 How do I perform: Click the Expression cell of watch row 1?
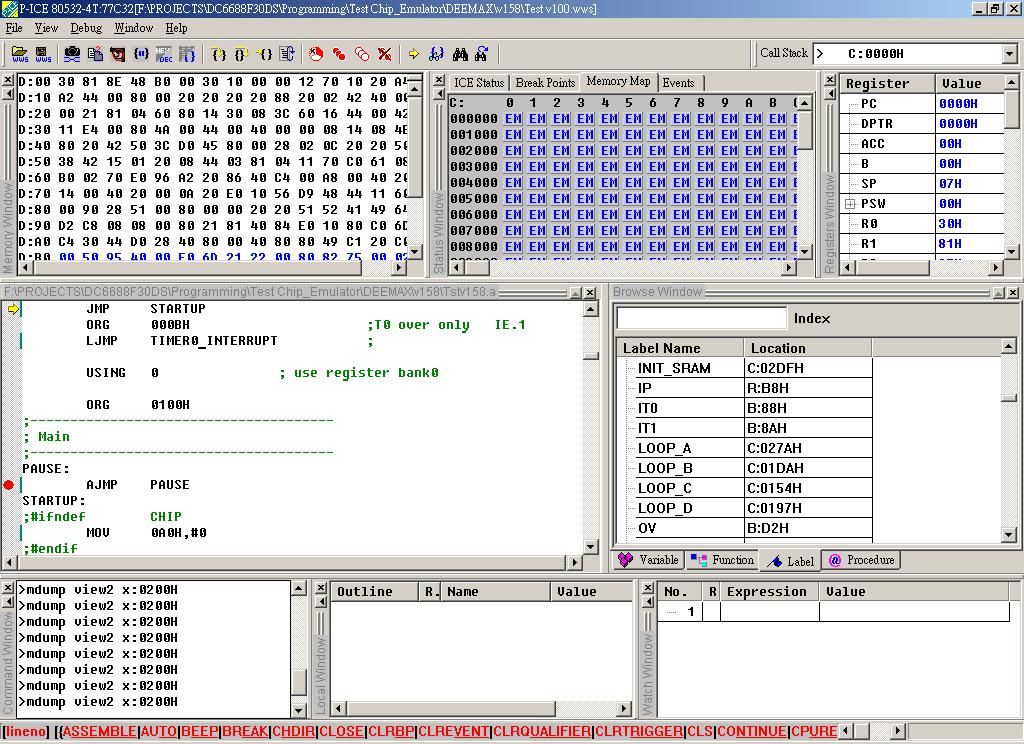[x=770, y=612]
